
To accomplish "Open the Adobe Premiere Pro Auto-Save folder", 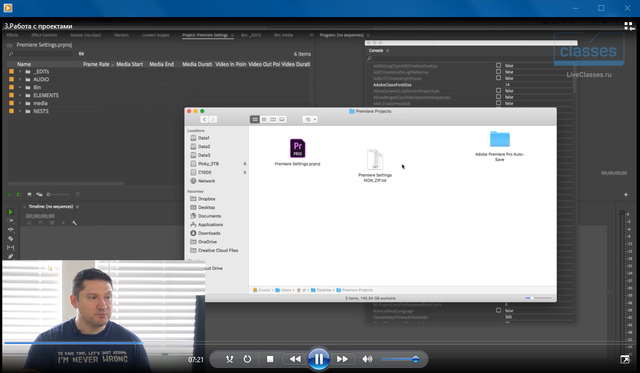I will click(x=500, y=146).
